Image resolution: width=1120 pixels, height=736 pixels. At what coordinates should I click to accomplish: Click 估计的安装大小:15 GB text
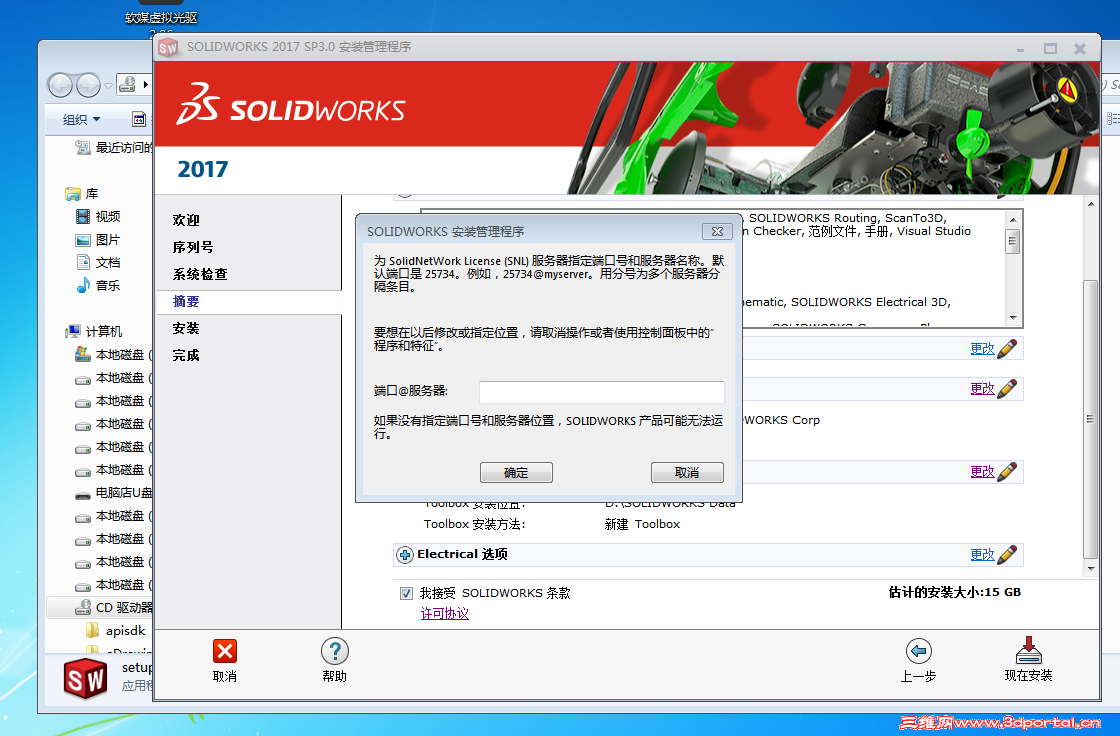[x=954, y=592]
